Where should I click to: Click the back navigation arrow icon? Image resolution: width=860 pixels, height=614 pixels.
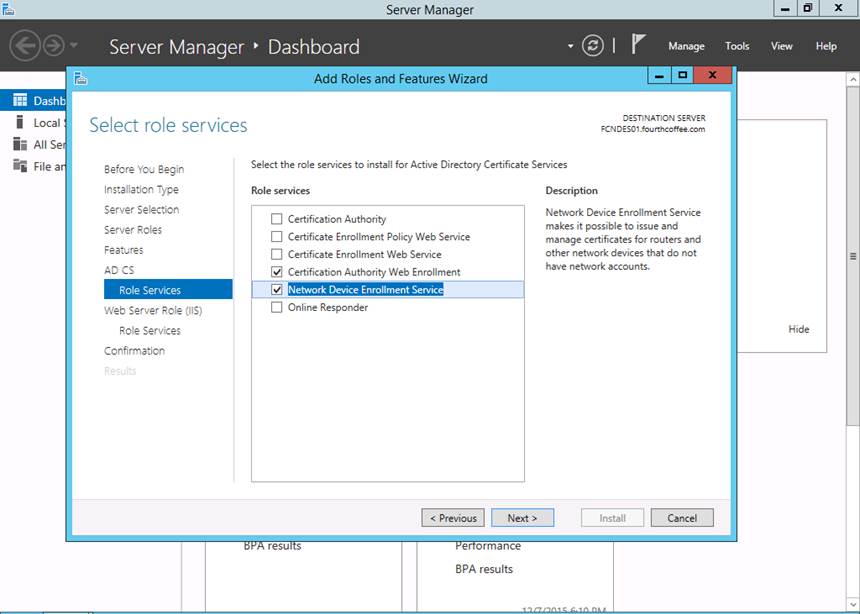24,45
